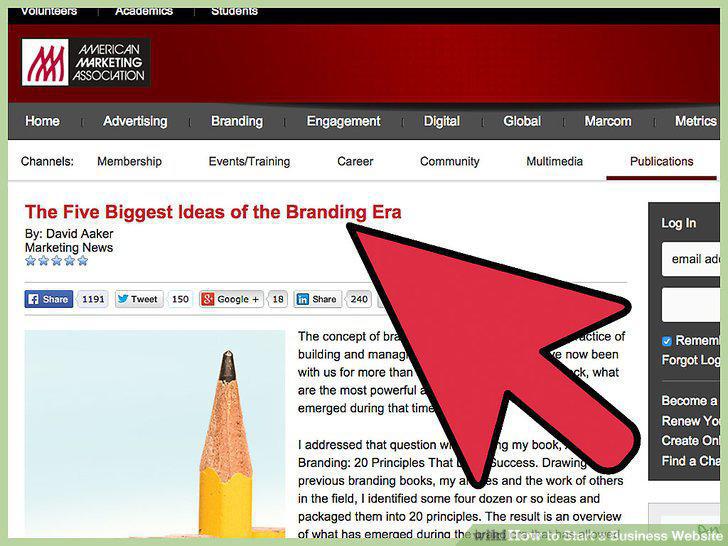Screen dimensions: 728x546
Task: Click the Renew Your membership link
Action: point(690,421)
